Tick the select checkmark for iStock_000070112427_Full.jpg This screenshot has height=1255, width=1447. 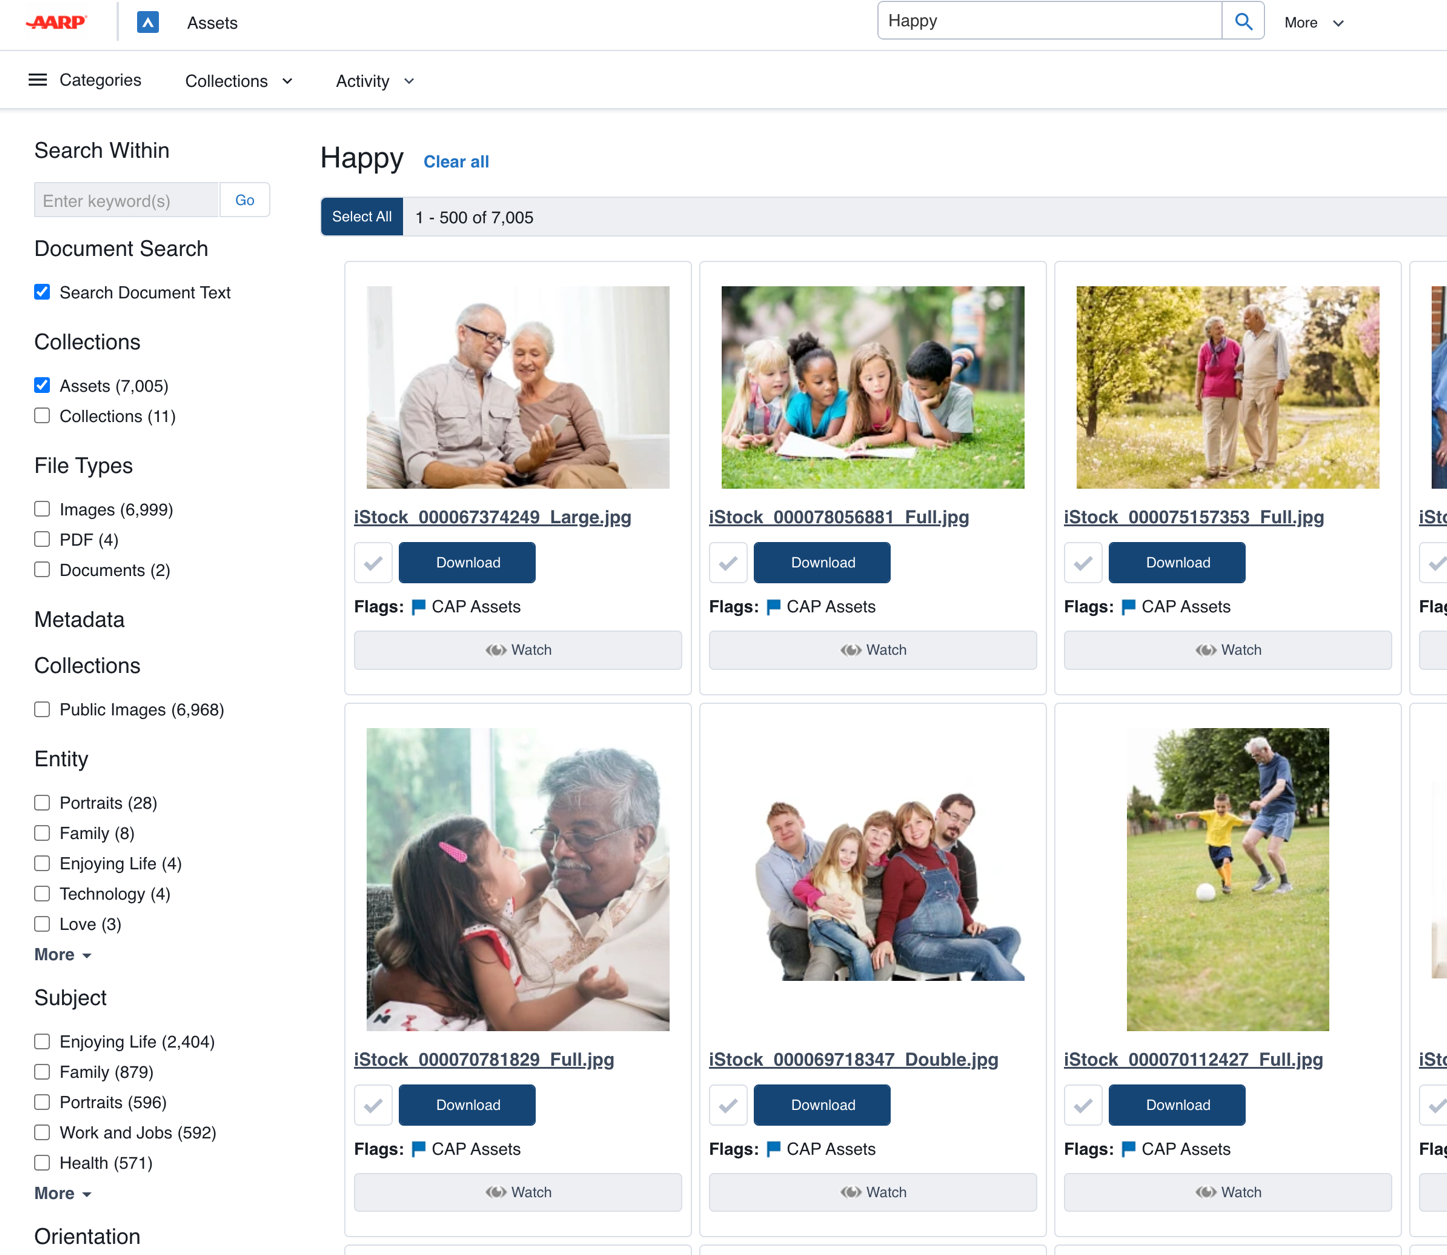point(1083,1105)
